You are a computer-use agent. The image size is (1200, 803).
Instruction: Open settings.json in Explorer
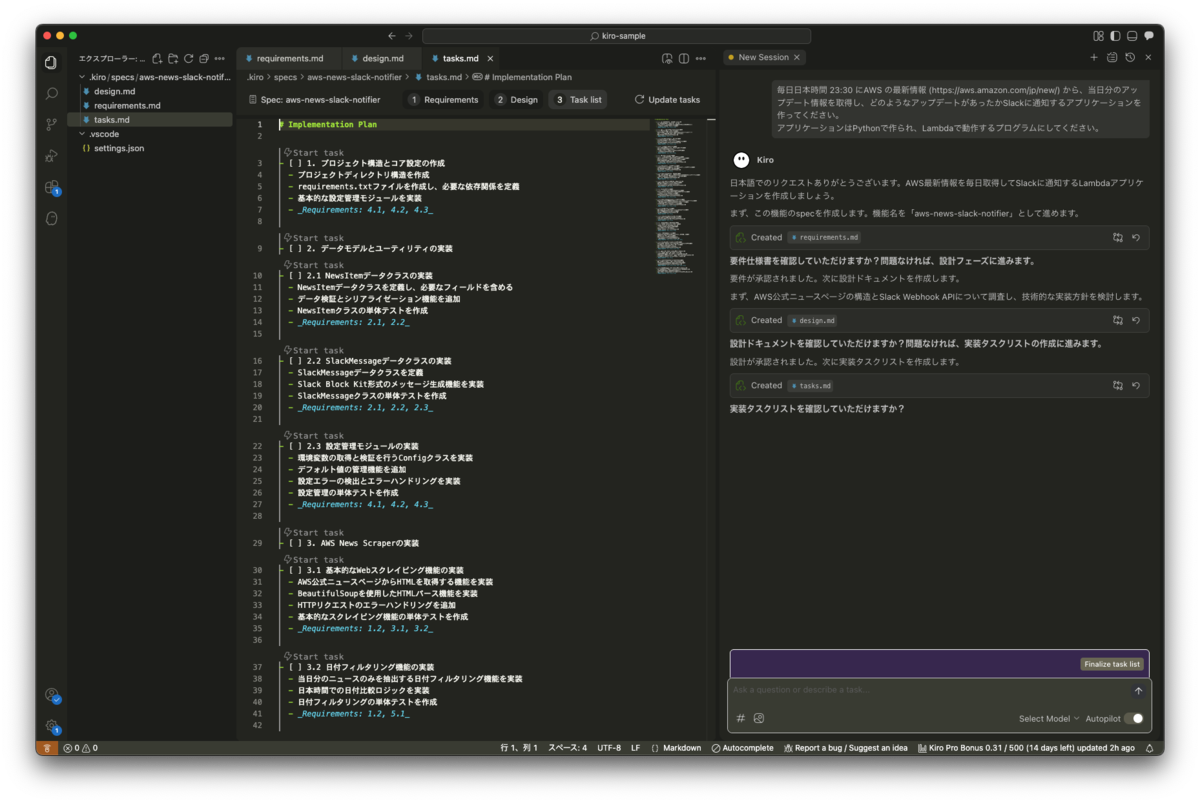[x=118, y=148]
